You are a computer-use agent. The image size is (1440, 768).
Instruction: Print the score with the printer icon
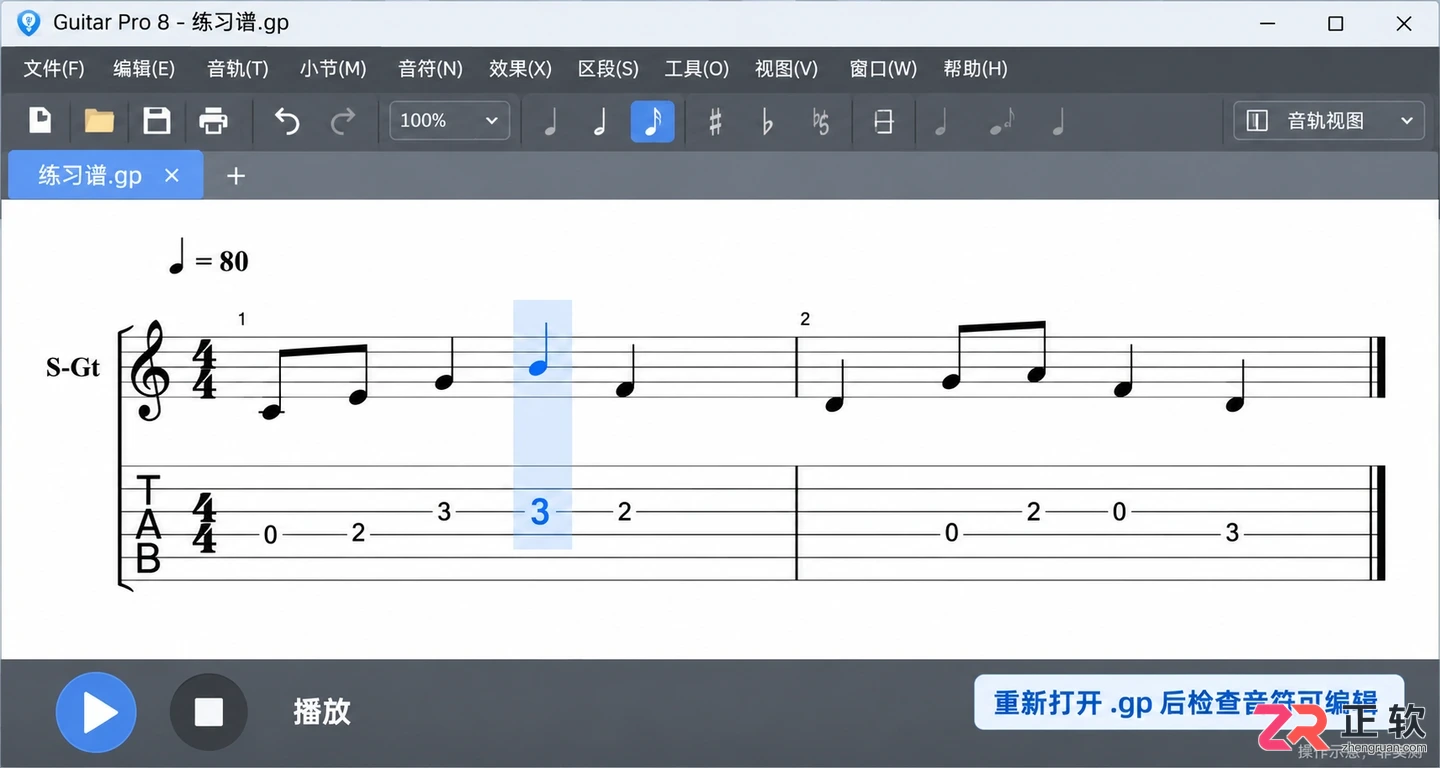(214, 121)
